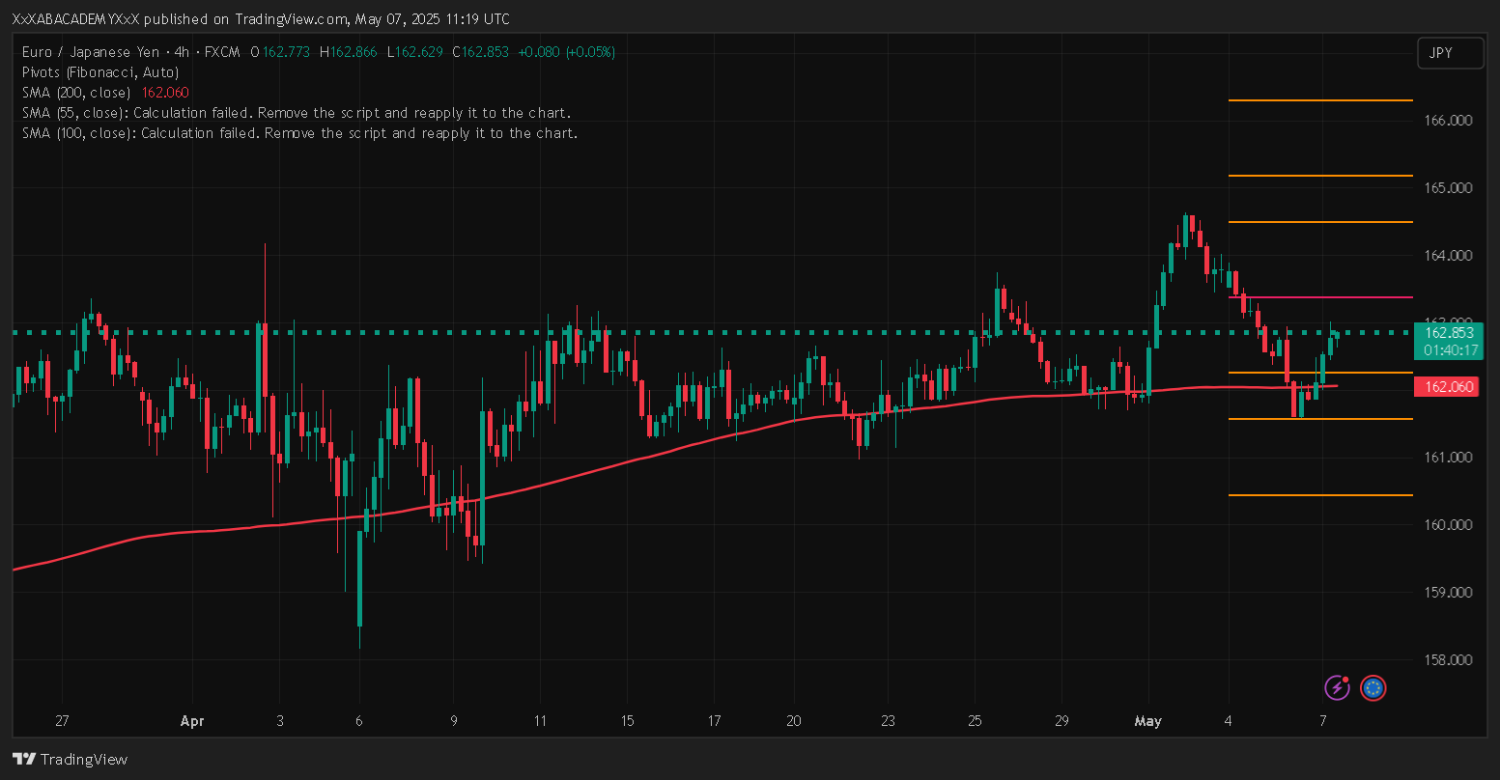Image resolution: width=1500 pixels, height=780 pixels.
Task: Click the SMA (55, close) calculation failed message
Action: click(296, 112)
